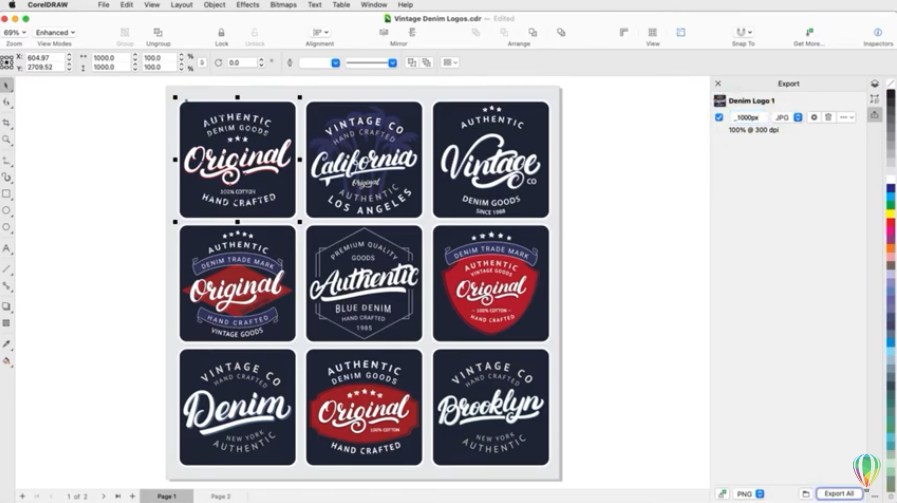This screenshot has width=897, height=503.
Task: Click the Export All button
Action: pyautogui.click(x=839, y=494)
